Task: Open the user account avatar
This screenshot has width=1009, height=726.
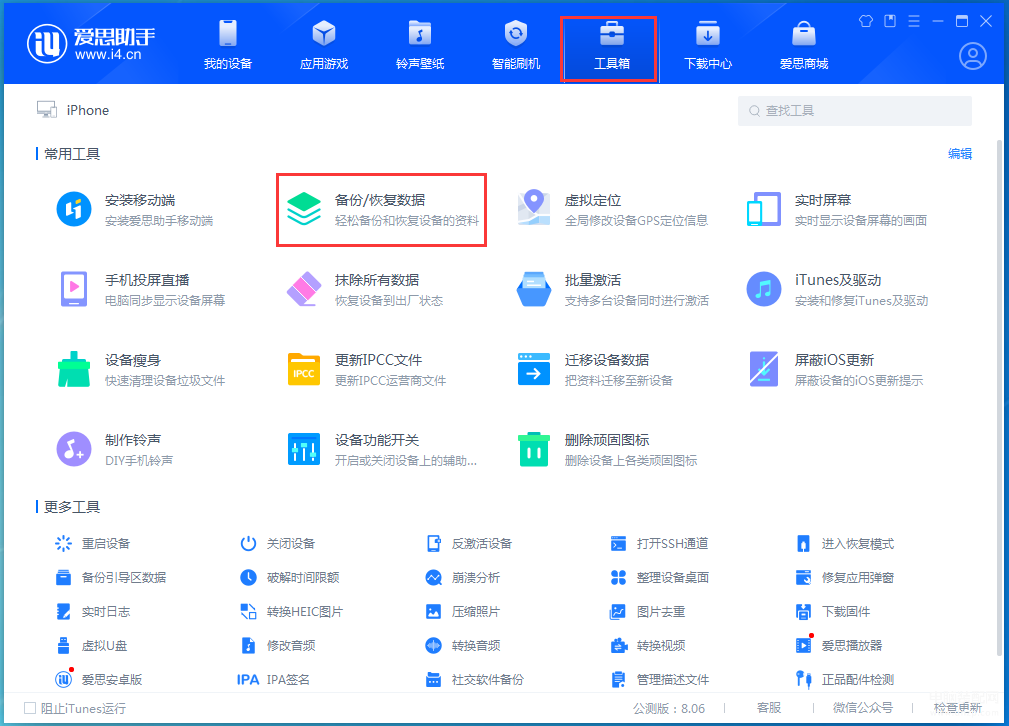Action: (x=972, y=56)
